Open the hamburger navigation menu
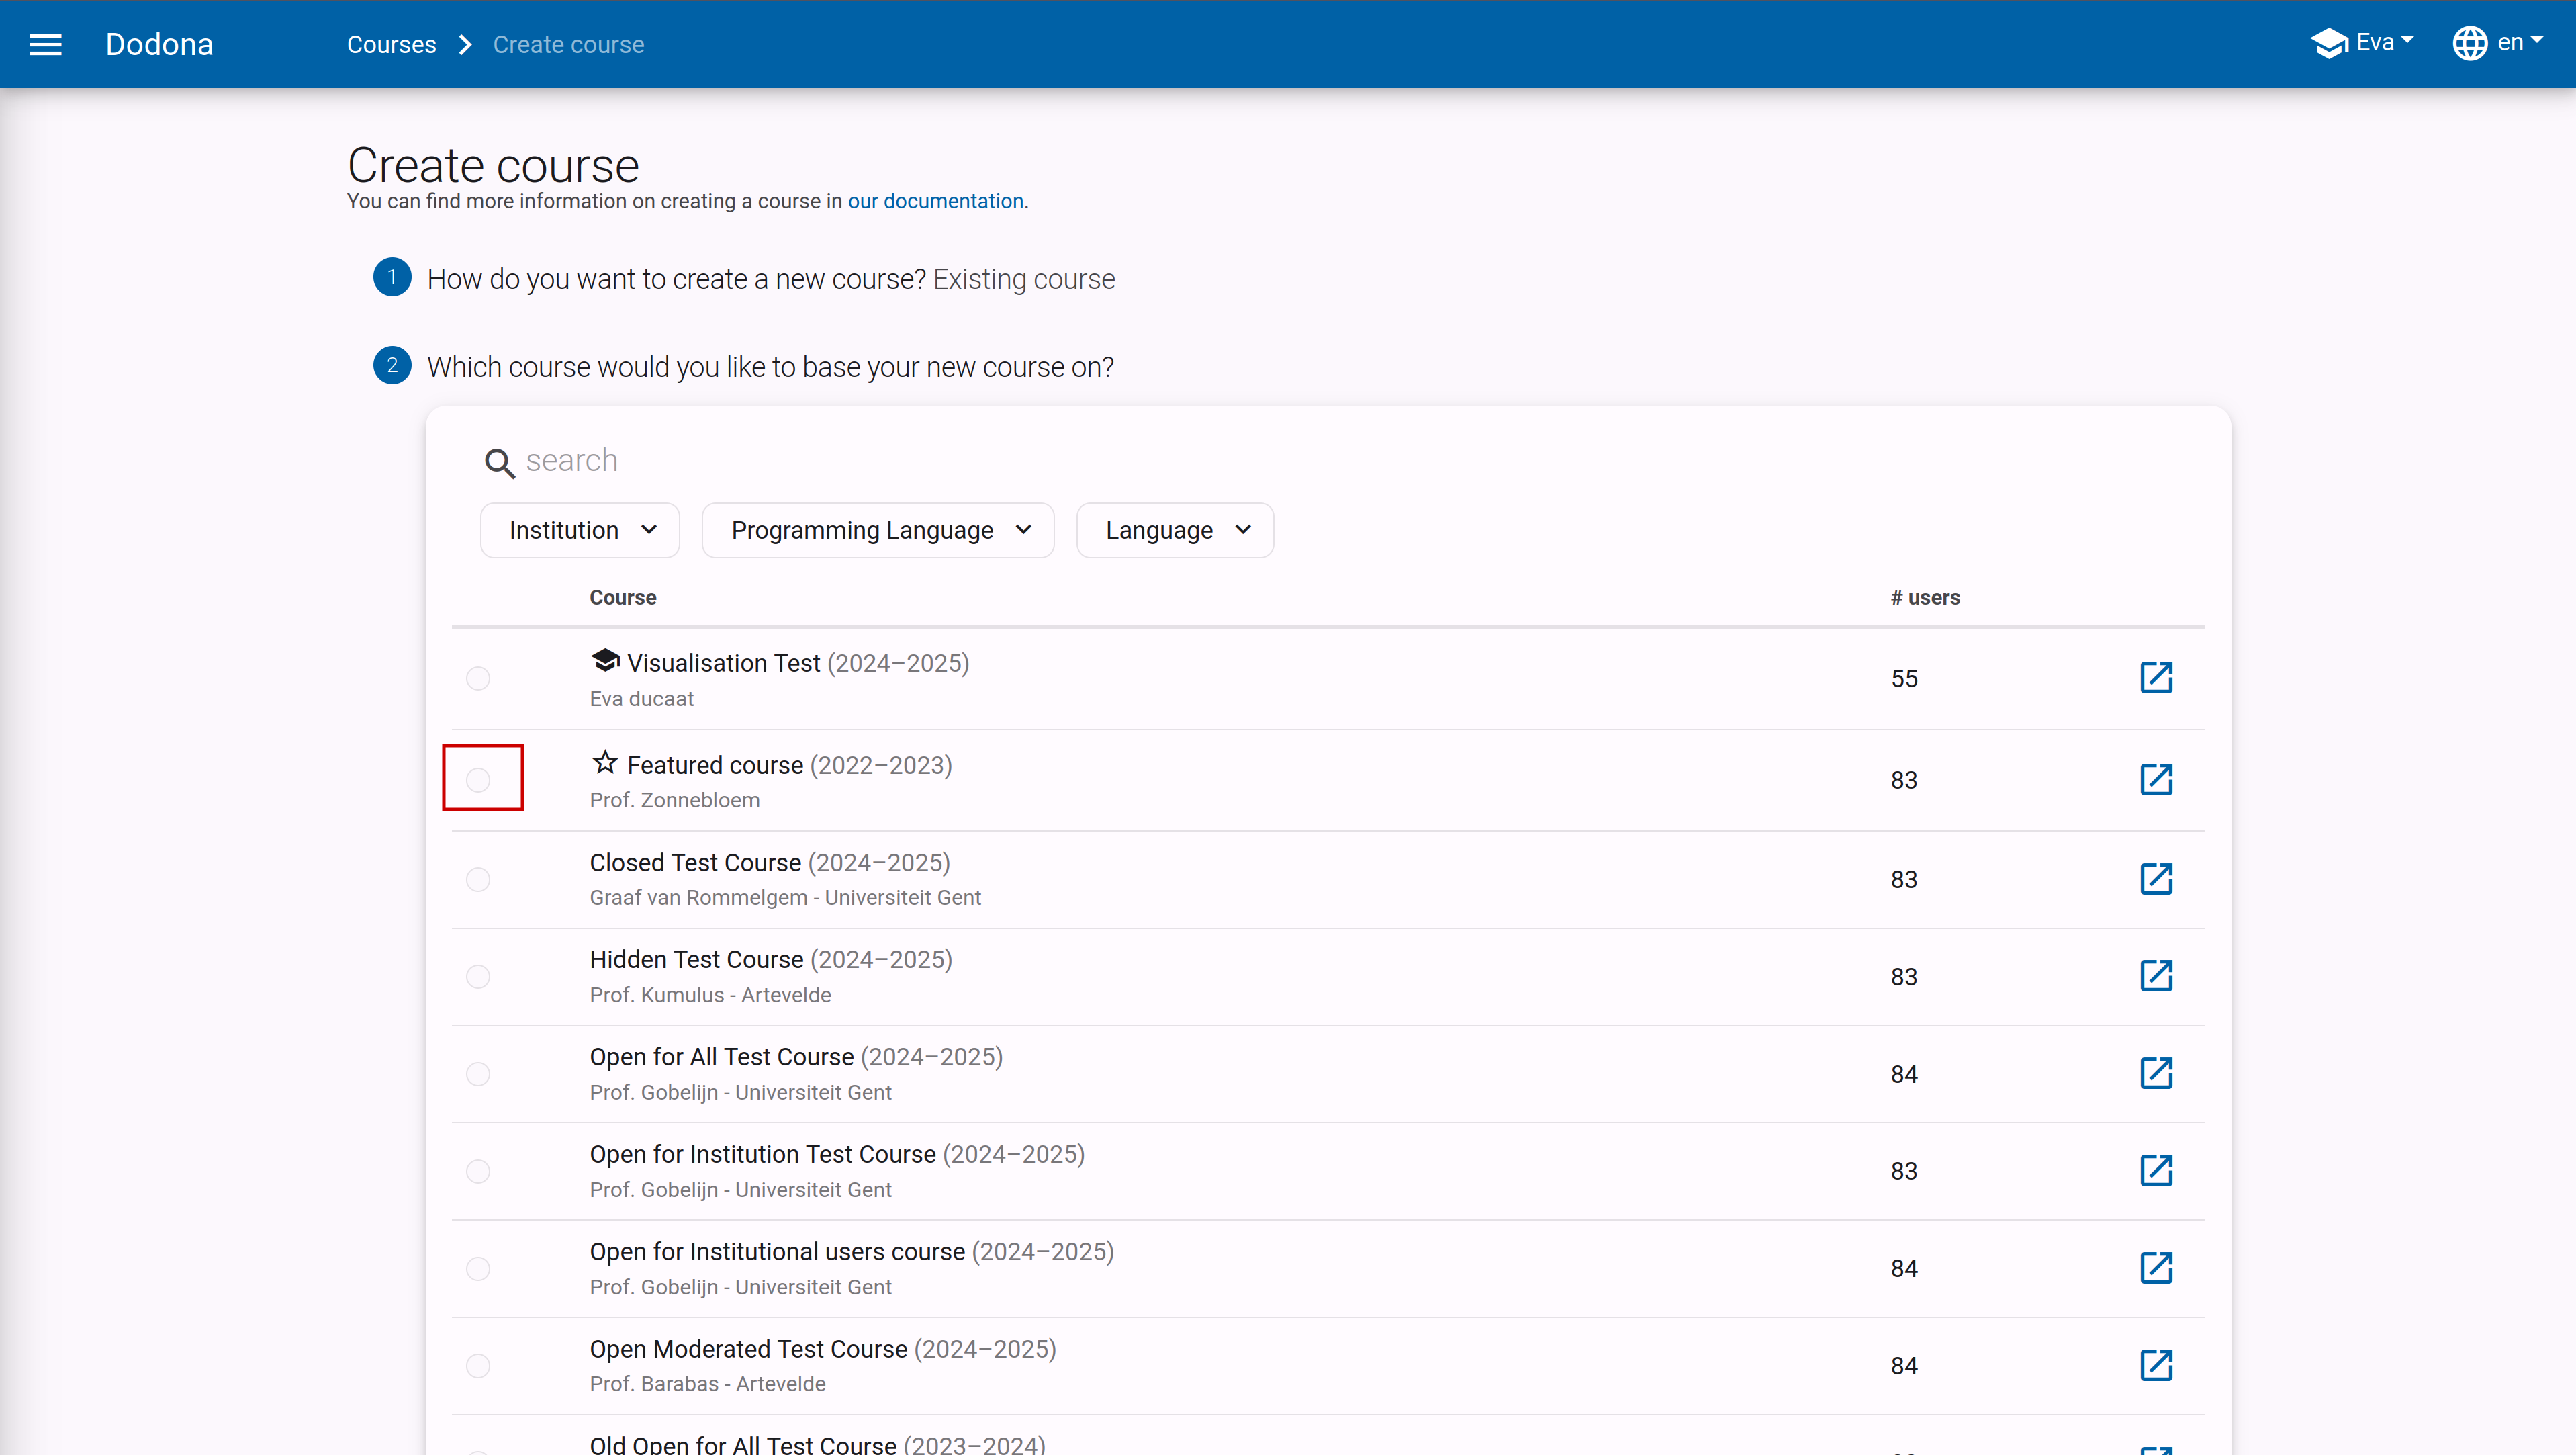 click(x=45, y=44)
